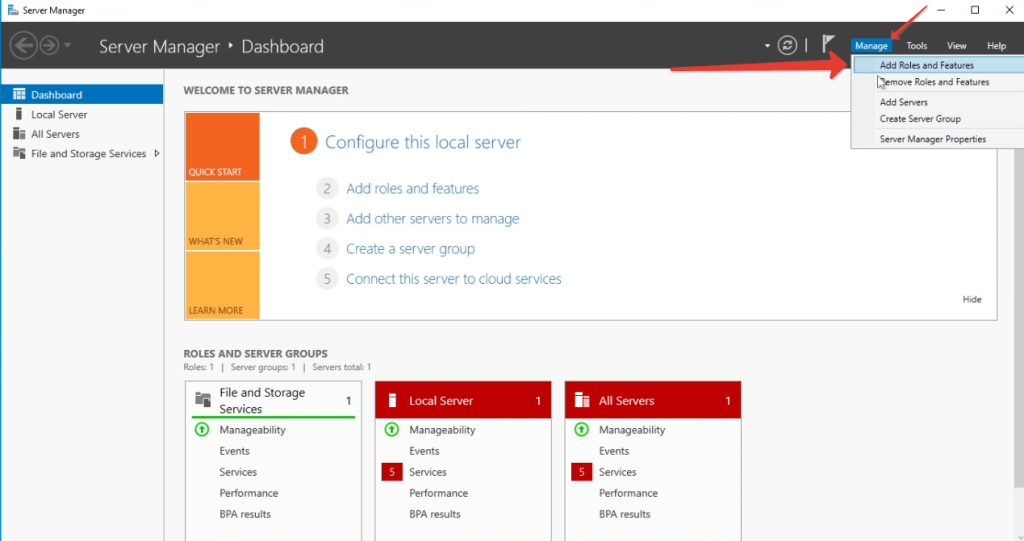This screenshot has width=1024, height=541.
Task: Click Manageability status icon in File and Storage tile
Action: (202, 429)
